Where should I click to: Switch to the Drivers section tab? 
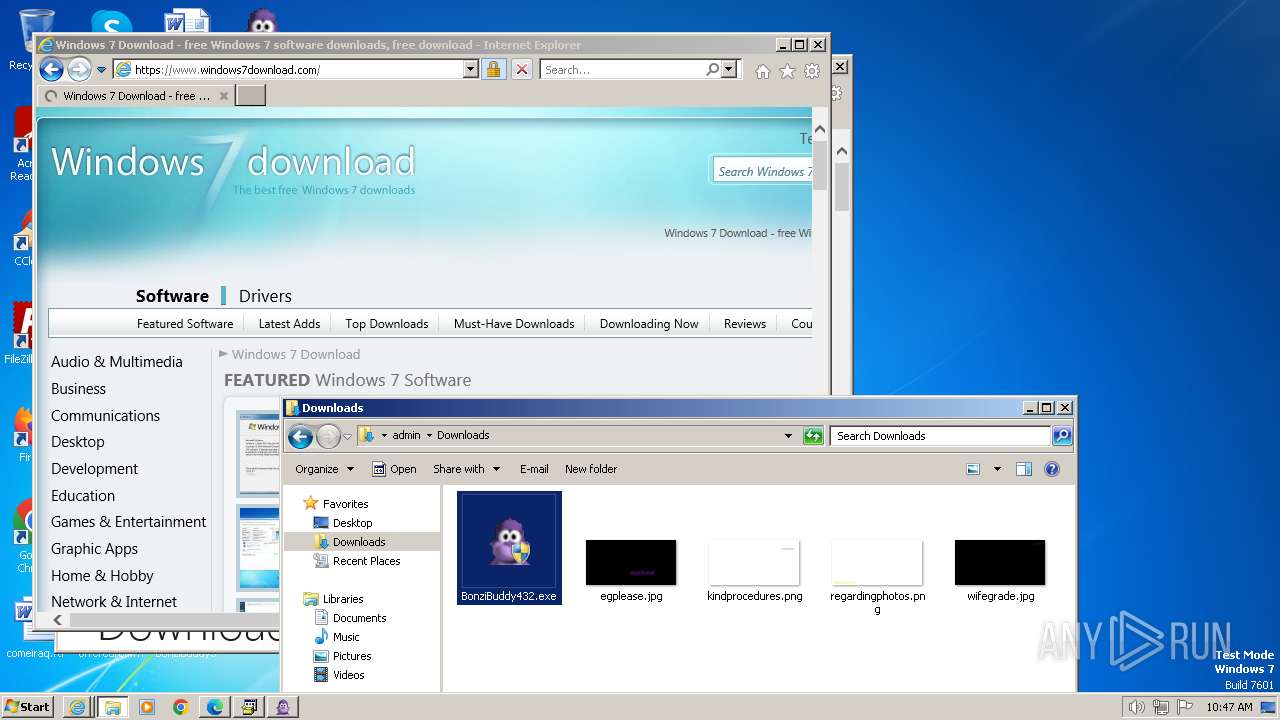point(265,296)
